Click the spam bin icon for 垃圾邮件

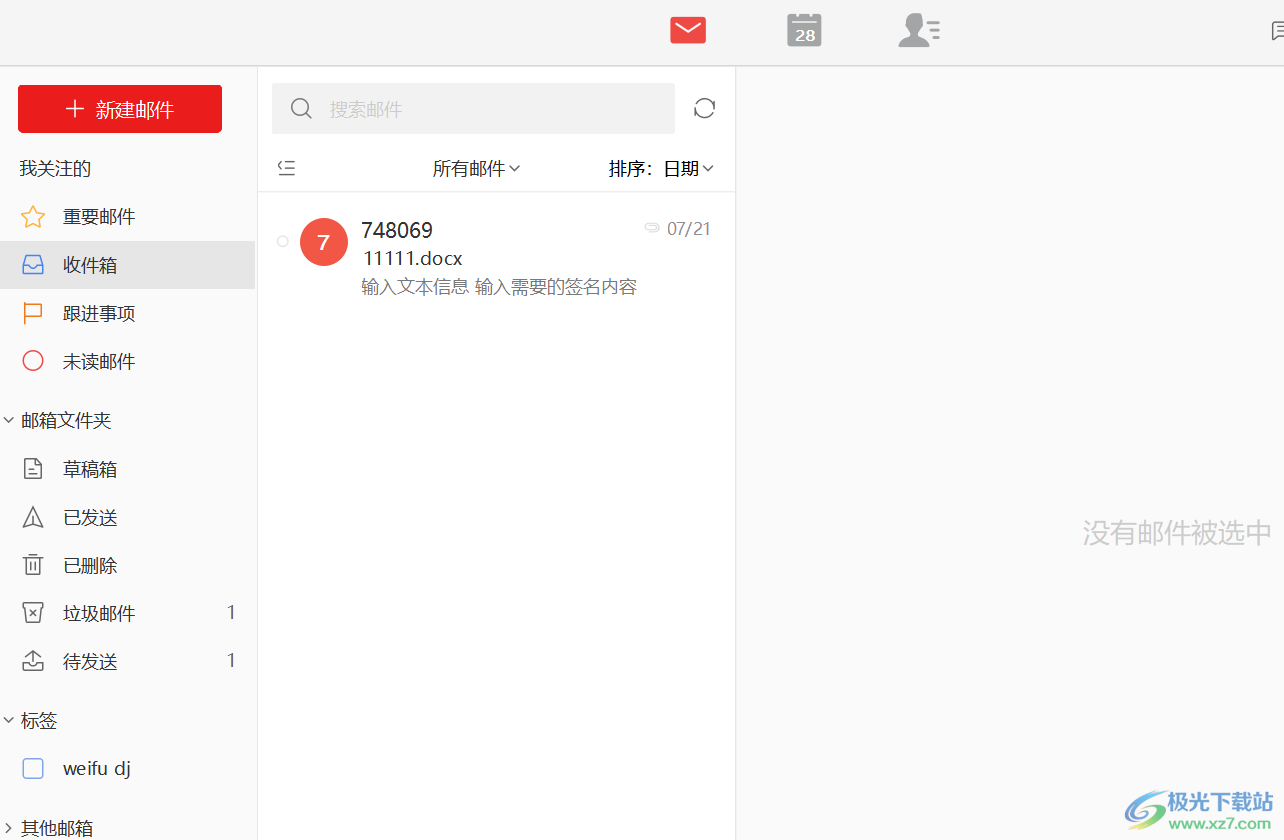33,613
